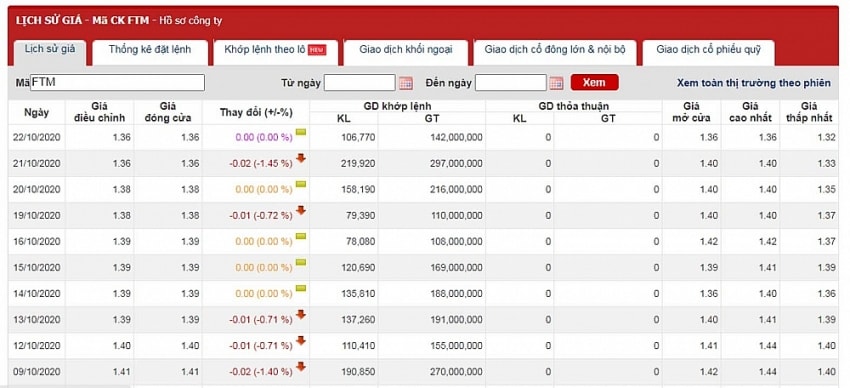Viewport: 850px width, 388px height.
Task: Click the red down arrow for 09/10/2020
Action: [301, 367]
